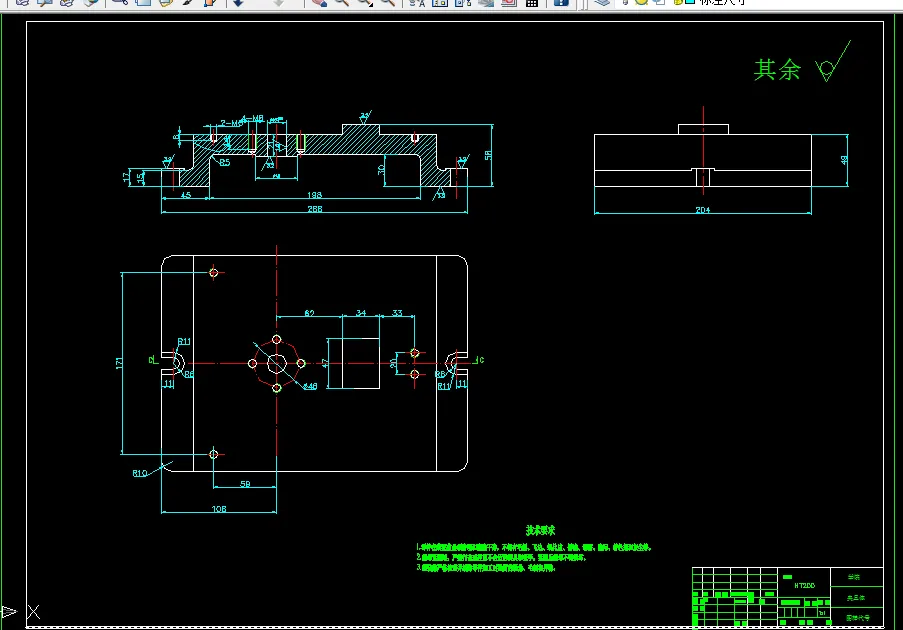Select the 30 dimension in section view
Image resolution: width=903 pixels, height=630 pixels.
pos(381,169)
